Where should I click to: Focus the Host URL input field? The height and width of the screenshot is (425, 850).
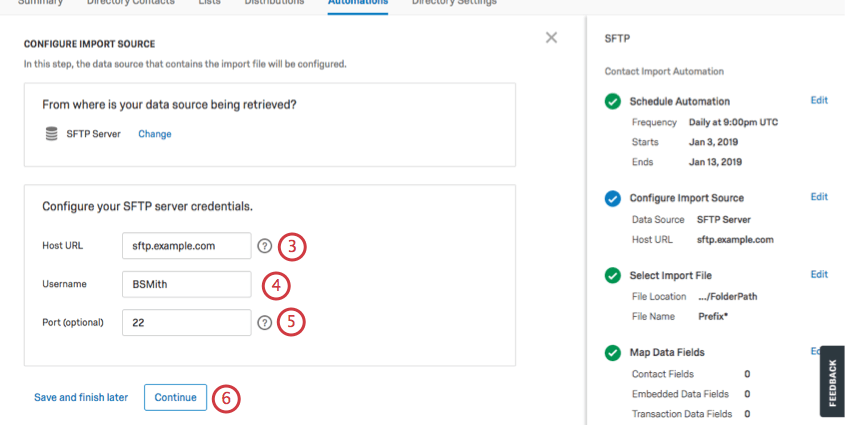pyautogui.click(x=186, y=246)
